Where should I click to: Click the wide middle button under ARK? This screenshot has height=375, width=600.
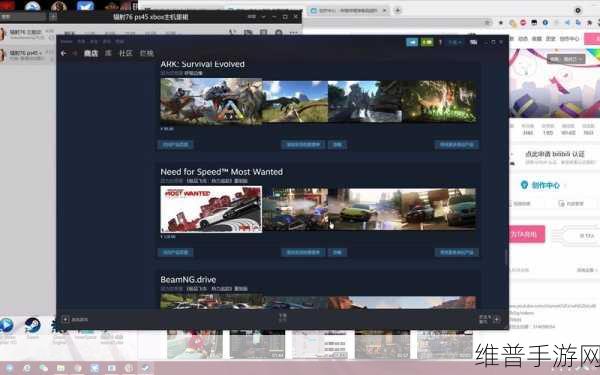coord(303,145)
